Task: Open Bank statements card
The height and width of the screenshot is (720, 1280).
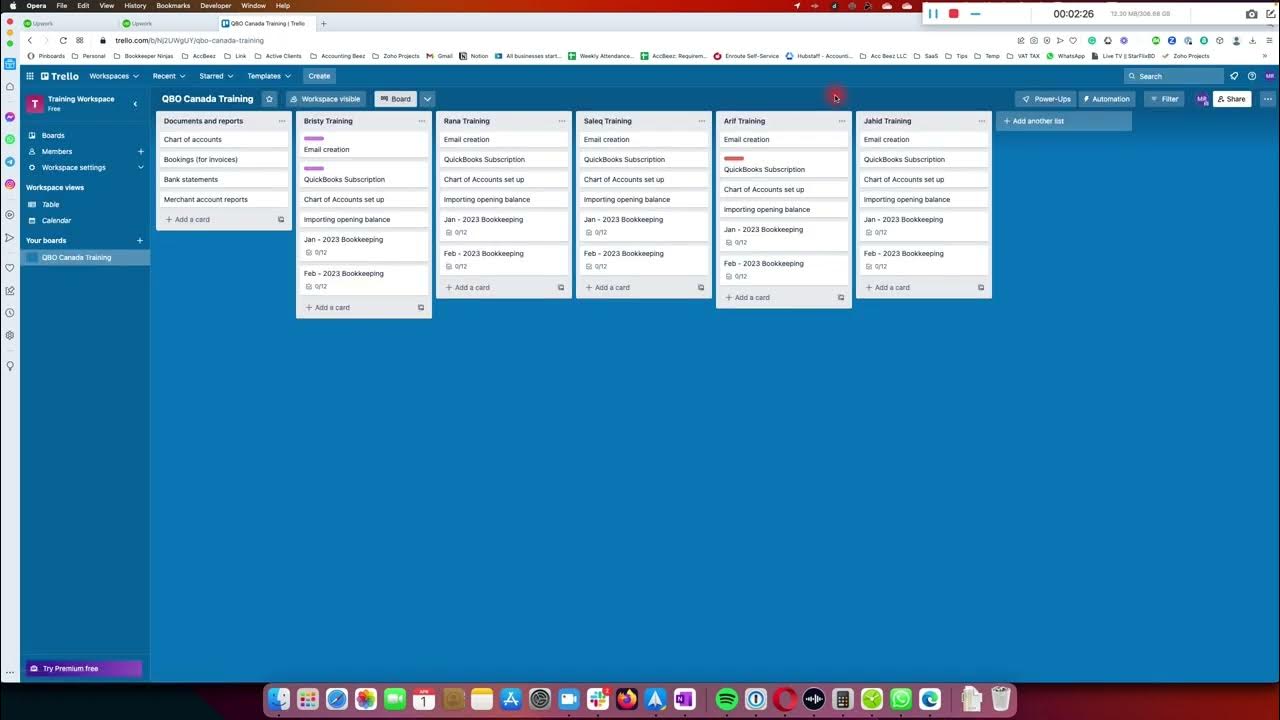Action: click(x=224, y=179)
